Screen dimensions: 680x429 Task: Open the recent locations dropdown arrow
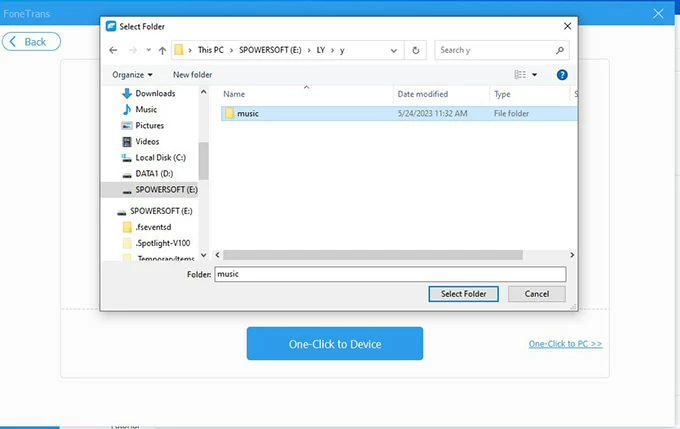[146, 50]
